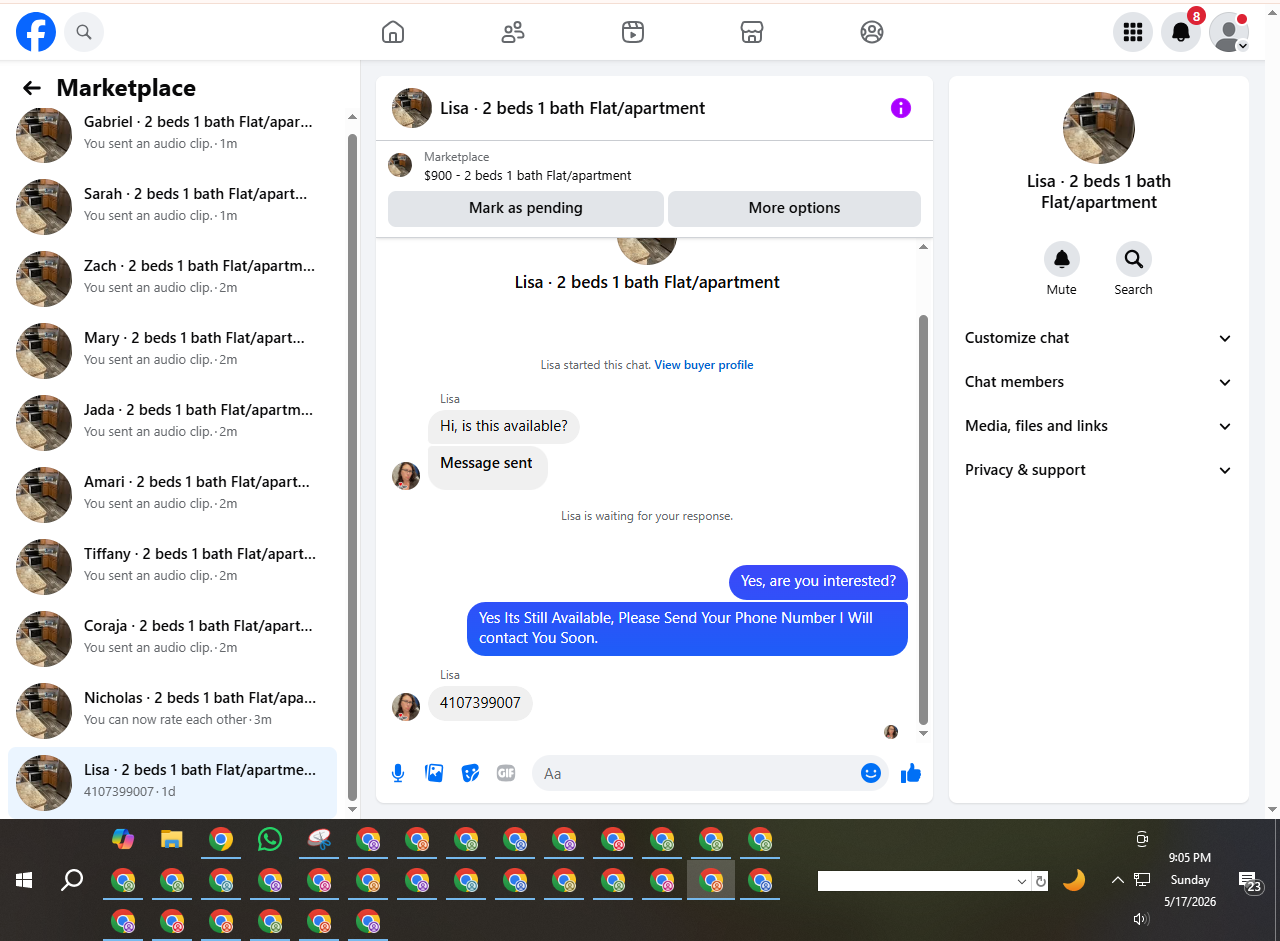Viewport: 1280px width, 941px height.
Task: Click the "Message sent" bubble
Action: tap(487, 466)
